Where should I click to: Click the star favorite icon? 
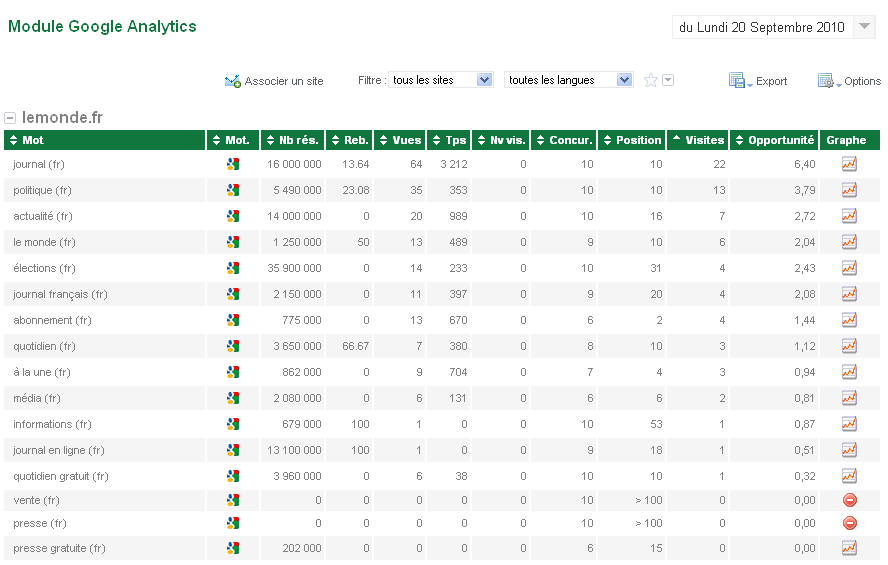[x=650, y=81]
